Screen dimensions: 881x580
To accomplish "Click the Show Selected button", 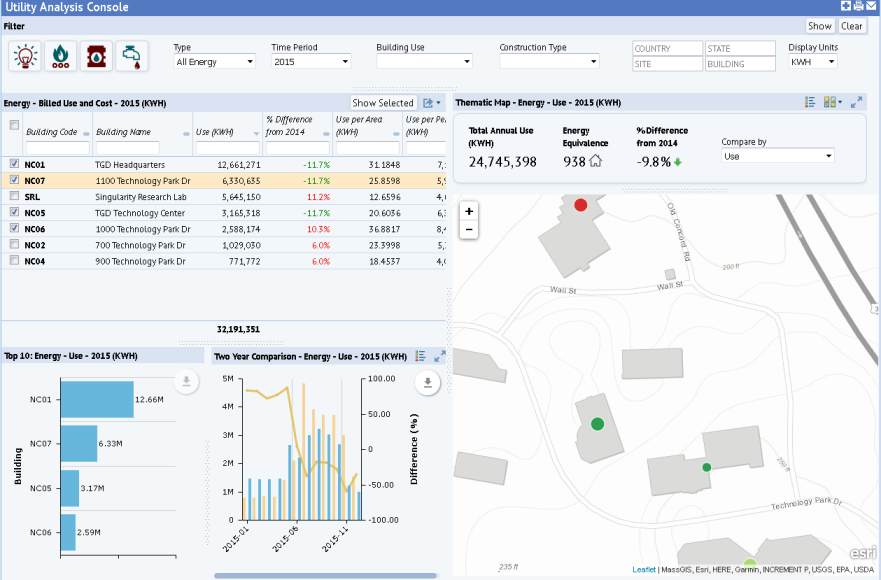I will 383,103.
